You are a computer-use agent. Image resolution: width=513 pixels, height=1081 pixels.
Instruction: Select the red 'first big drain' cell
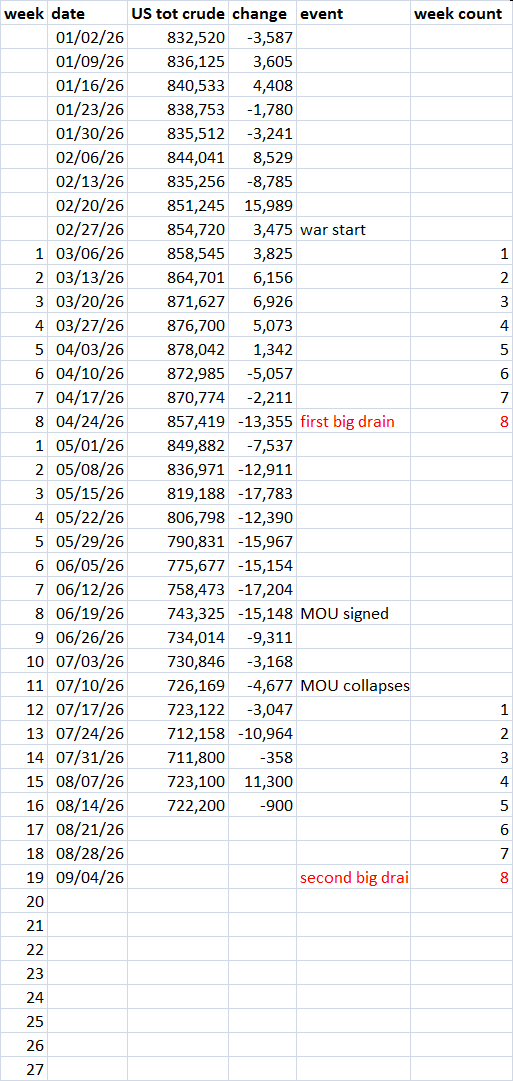[353, 421]
